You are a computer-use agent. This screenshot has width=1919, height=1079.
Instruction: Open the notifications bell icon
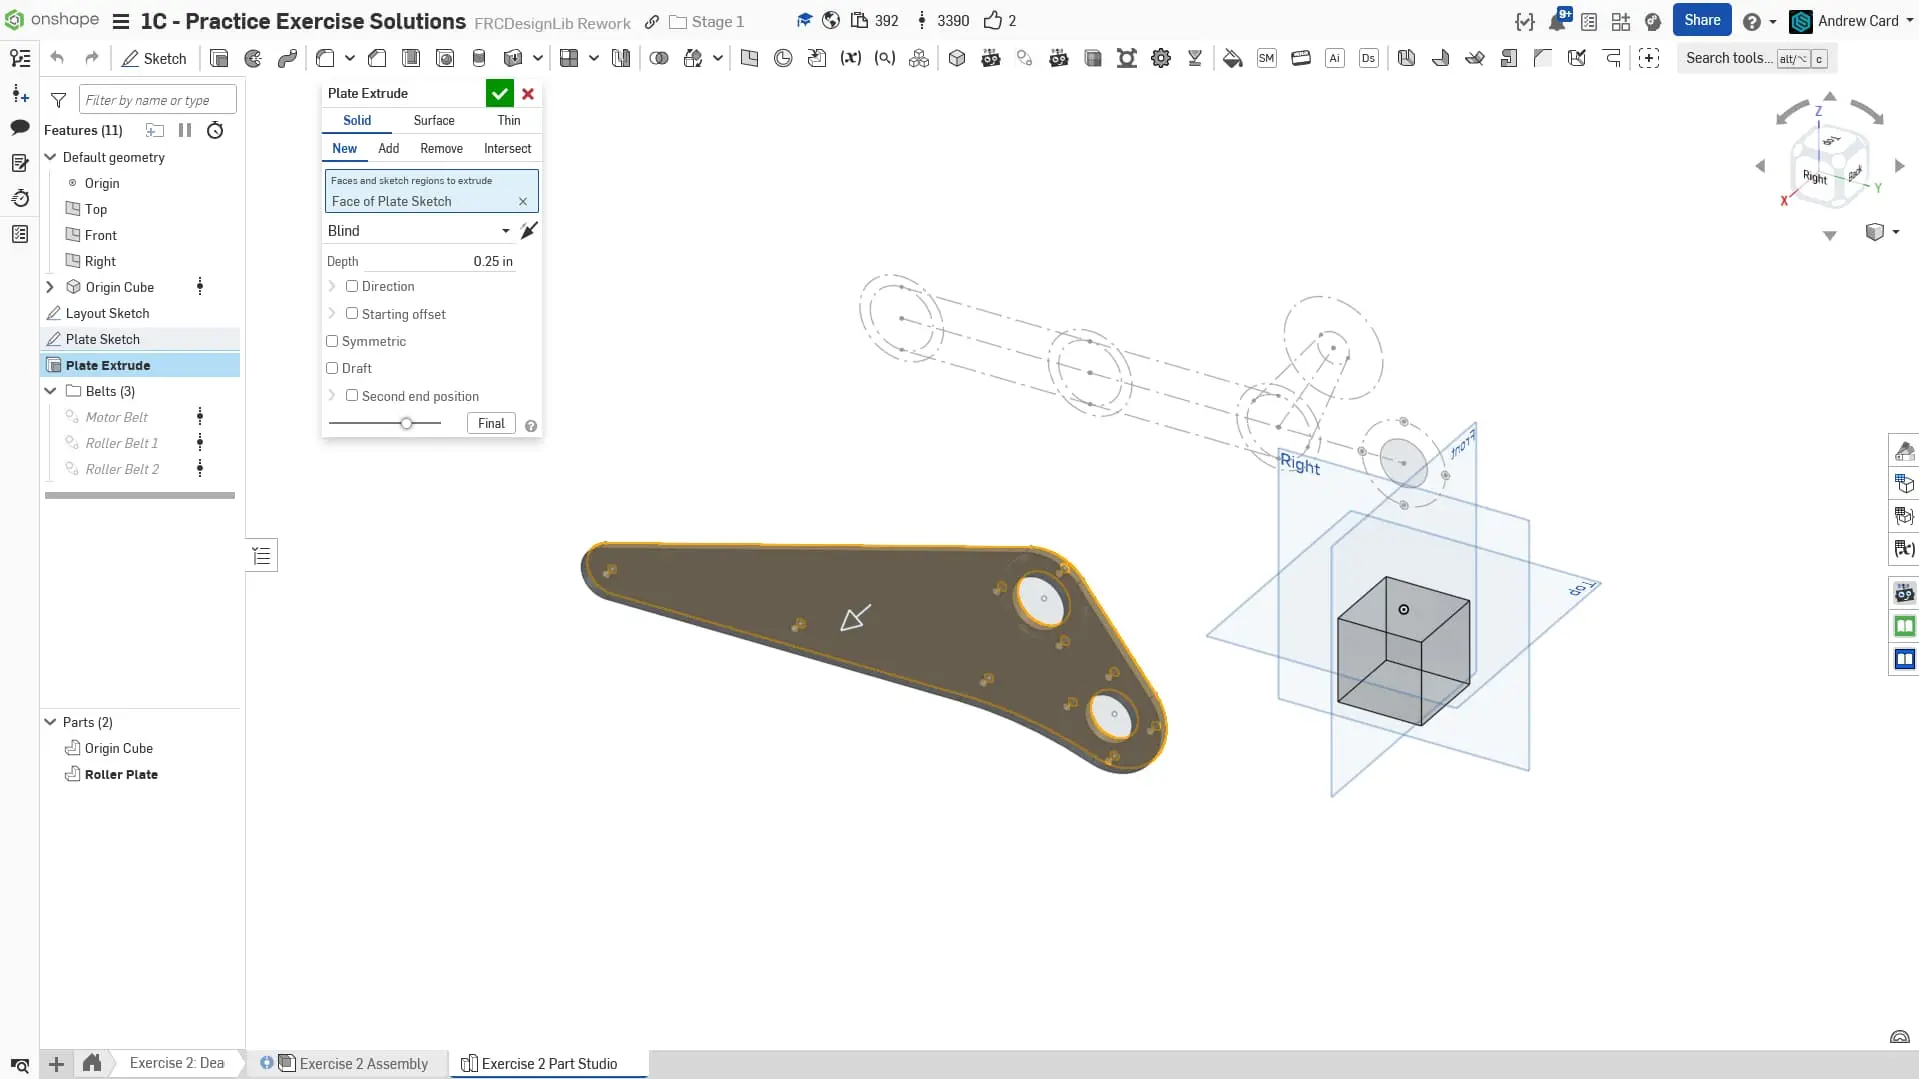tap(1557, 22)
